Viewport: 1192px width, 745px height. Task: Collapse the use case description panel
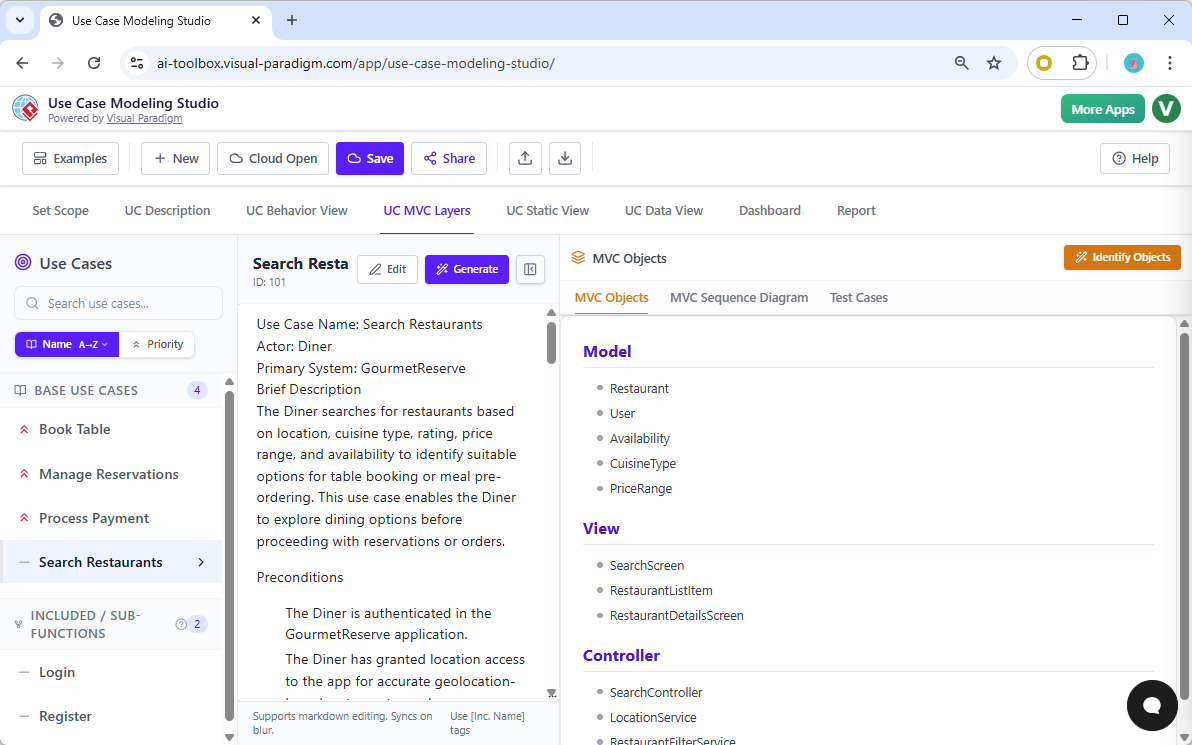click(x=530, y=269)
